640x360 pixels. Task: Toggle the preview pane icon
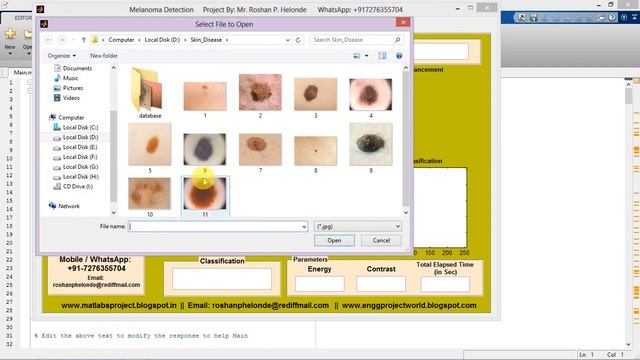pyautogui.click(x=382, y=56)
